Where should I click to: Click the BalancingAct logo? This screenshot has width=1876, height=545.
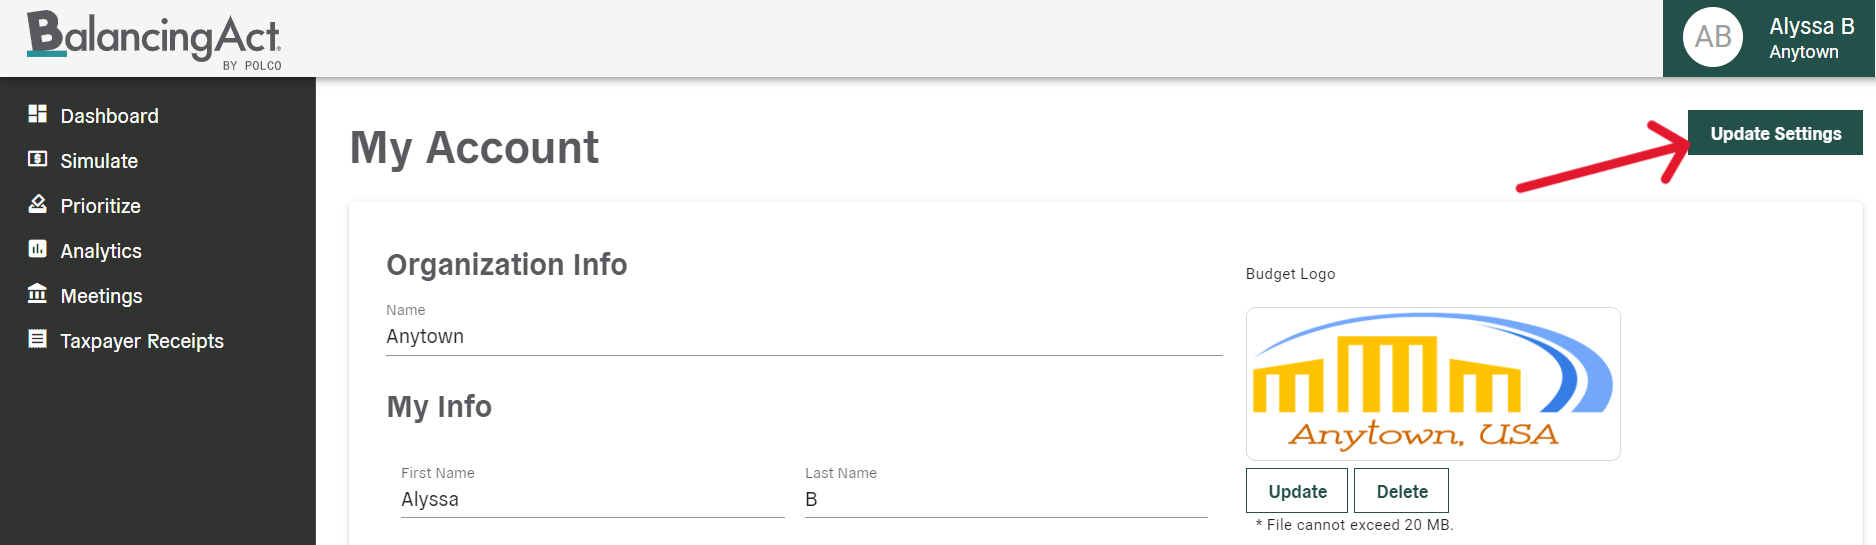point(154,40)
